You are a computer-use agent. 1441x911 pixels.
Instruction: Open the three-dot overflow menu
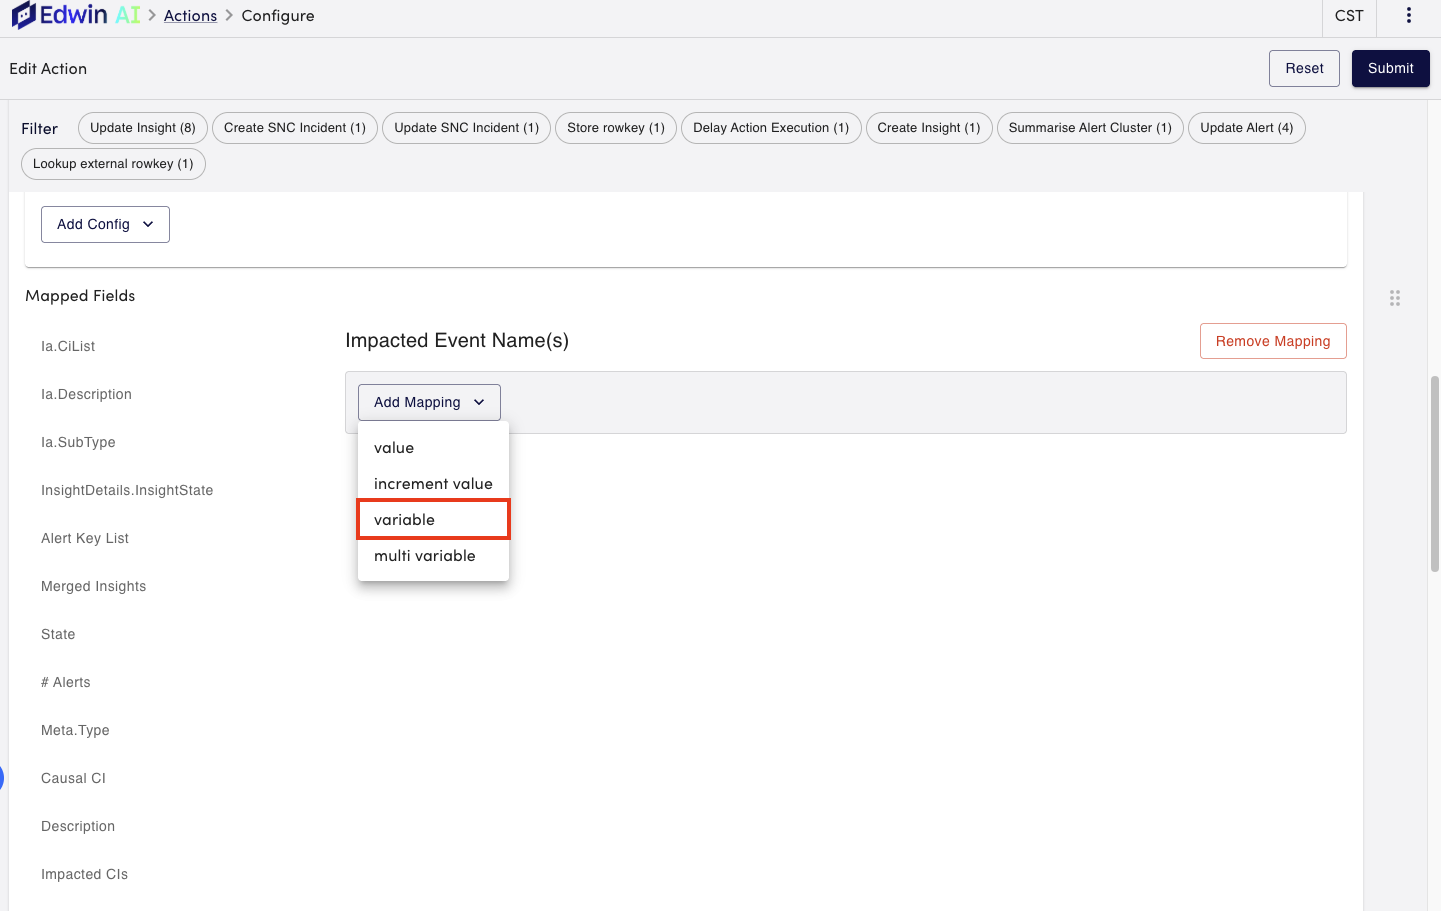pos(1408,15)
